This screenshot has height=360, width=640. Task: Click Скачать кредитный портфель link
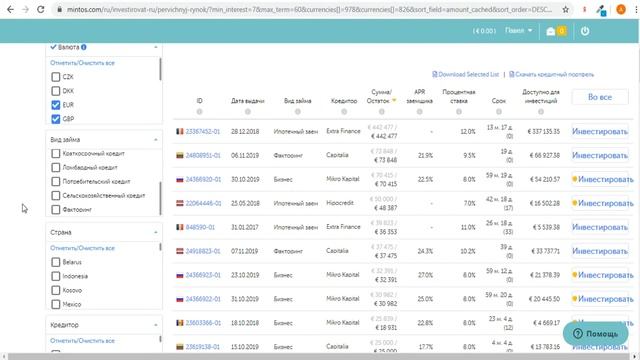551,74
